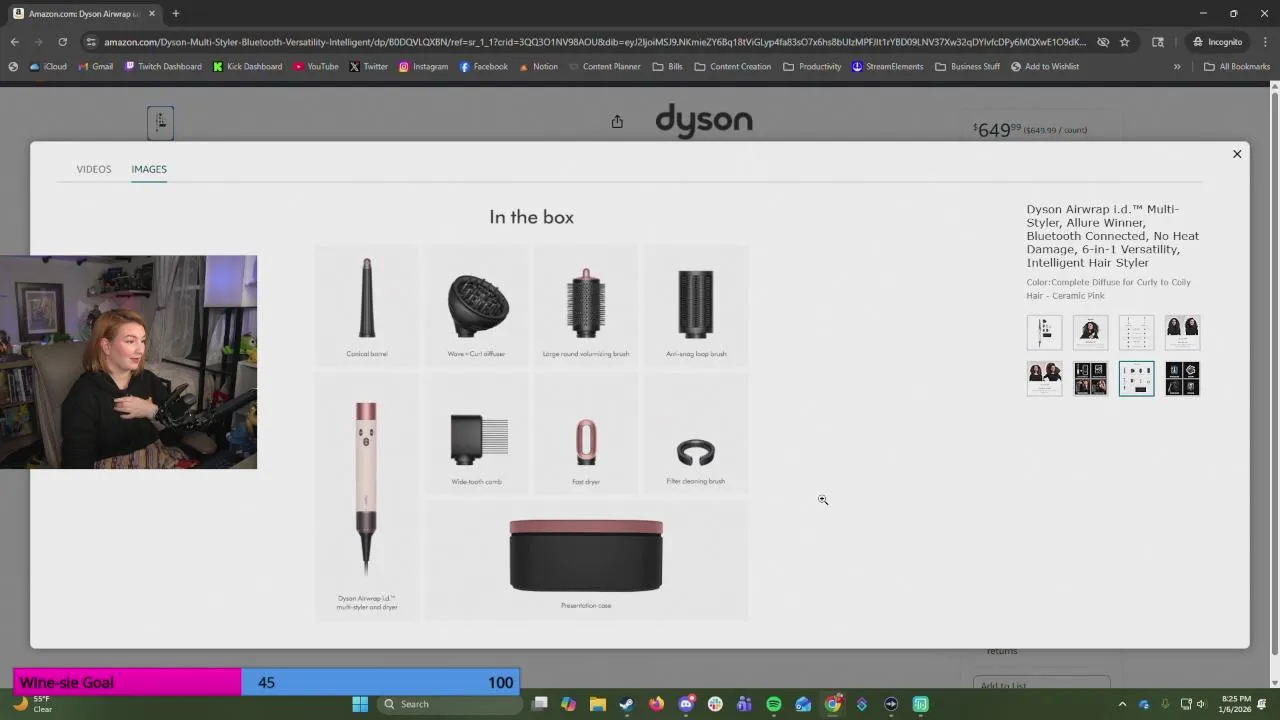Switch to Chrome in the taskbar
The height and width of the screenshot is (720, 1280).
point(833,704)
